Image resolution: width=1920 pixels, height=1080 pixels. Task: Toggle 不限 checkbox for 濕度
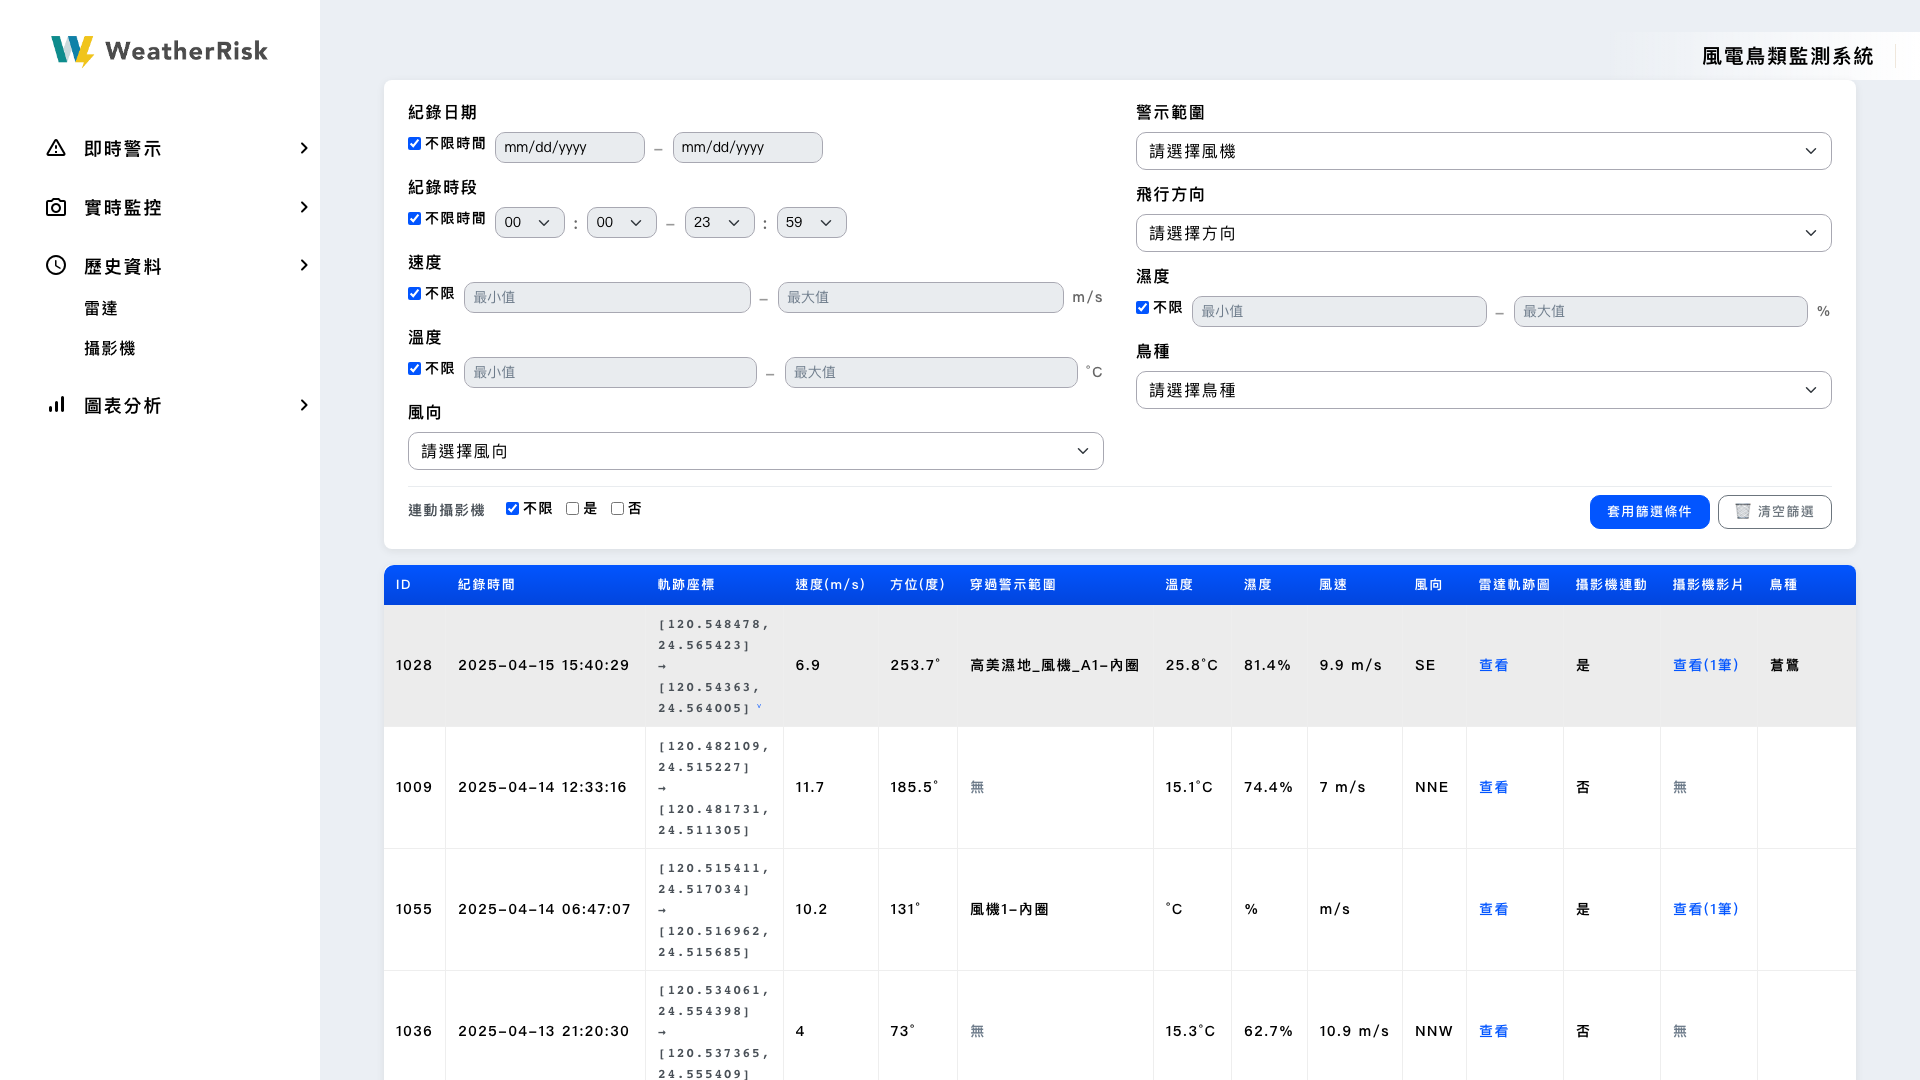[x=1142, y=308]
